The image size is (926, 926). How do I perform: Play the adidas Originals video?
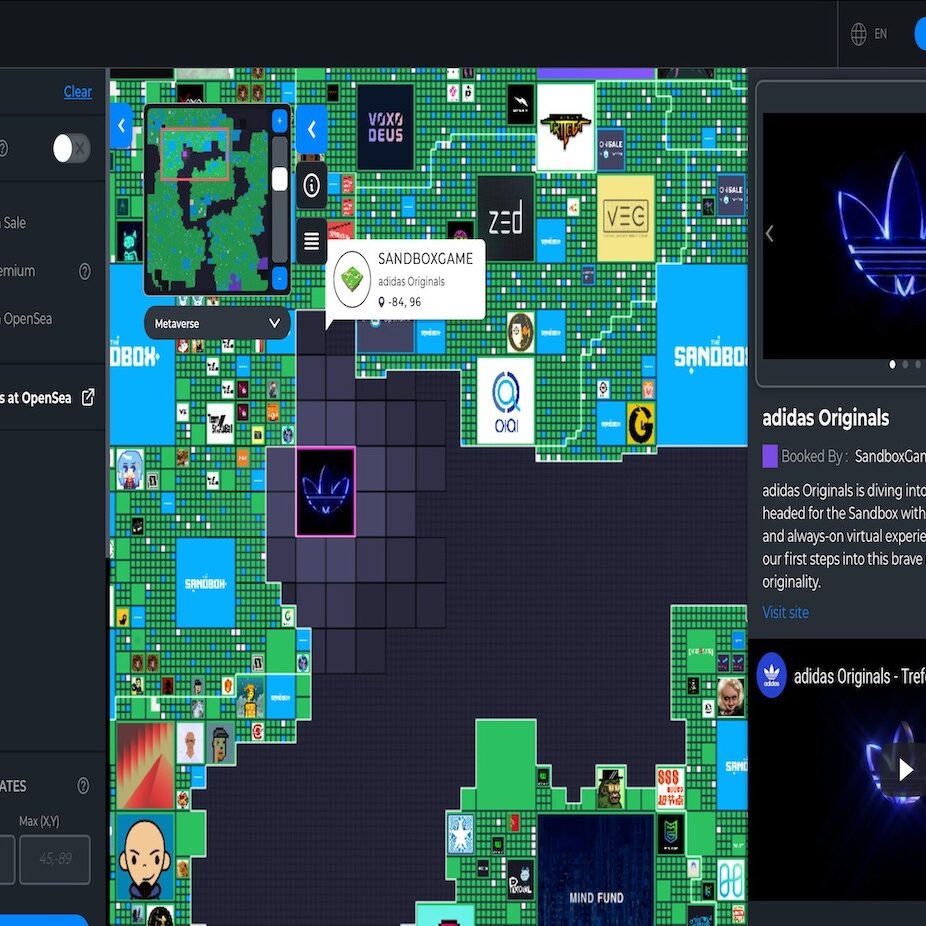905,768
